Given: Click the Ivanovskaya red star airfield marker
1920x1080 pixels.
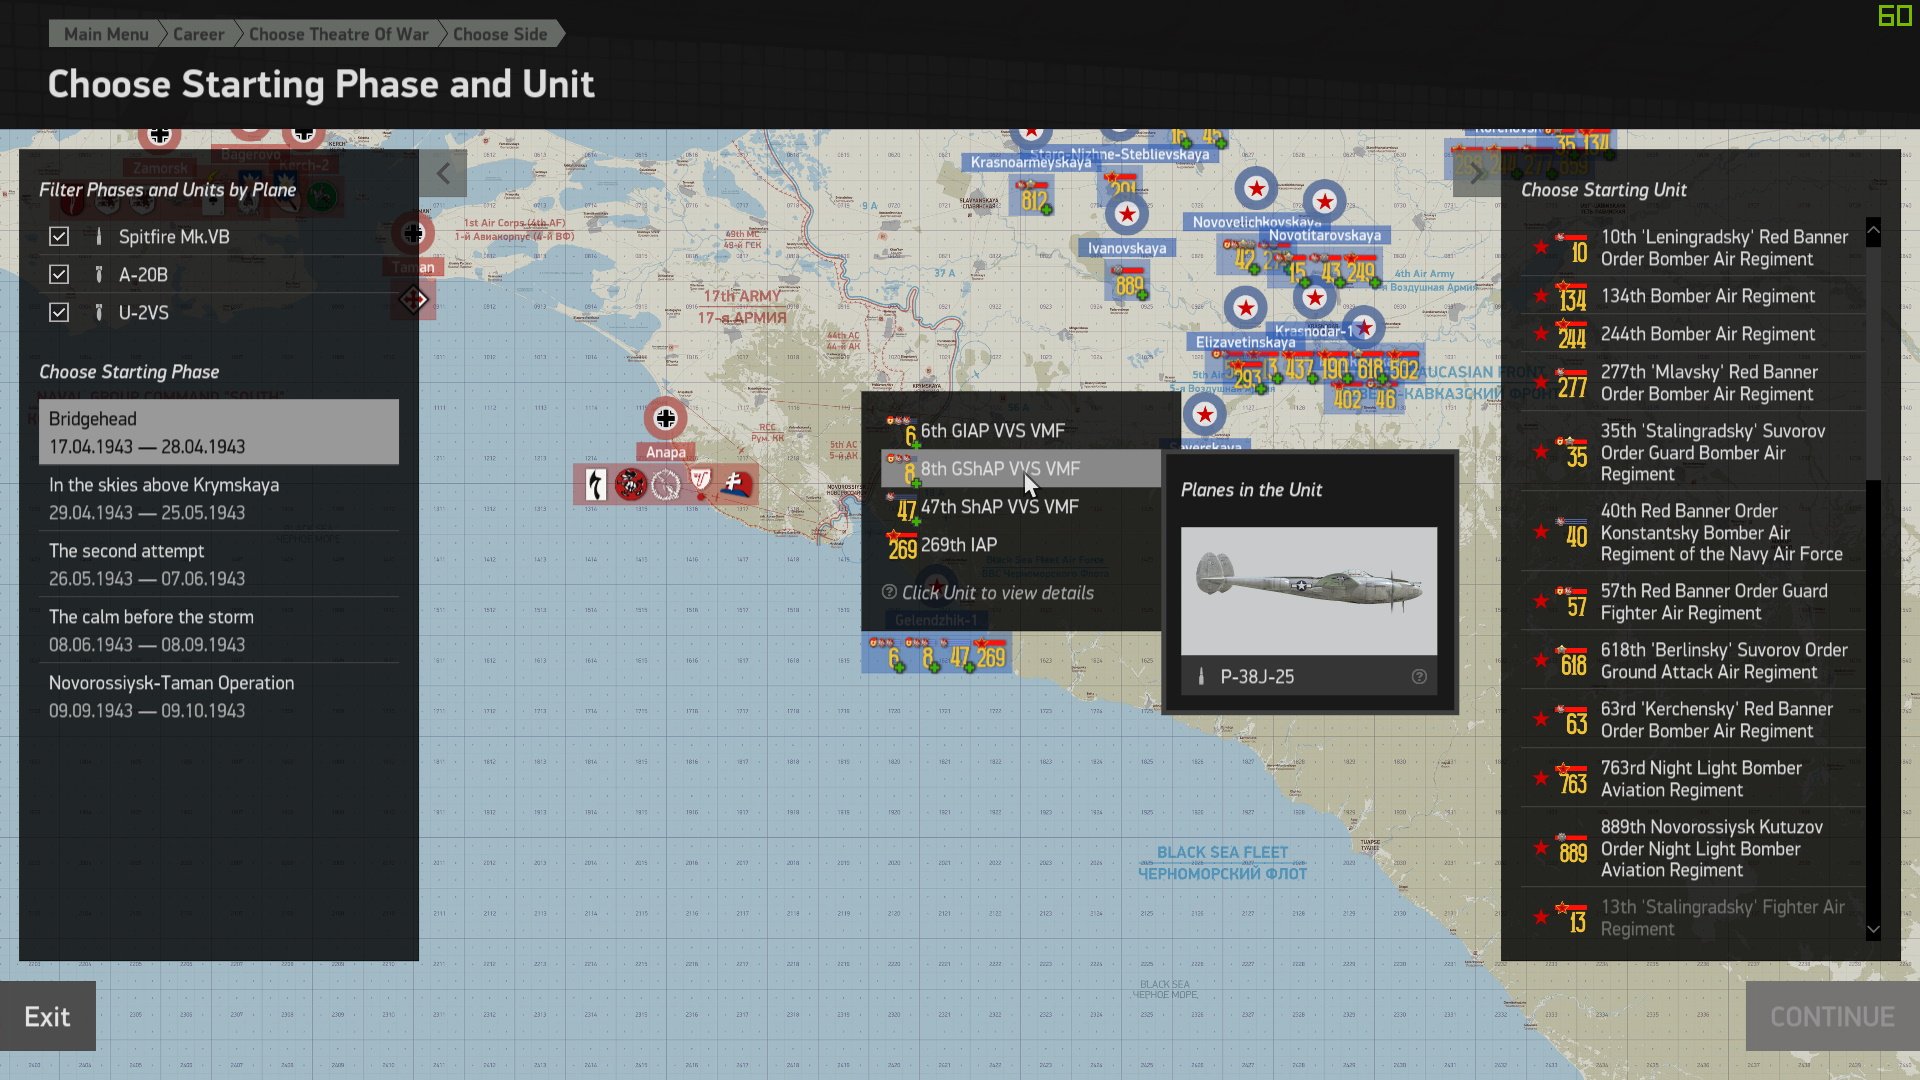Looking at the screenshot, I should (1127, 214).
